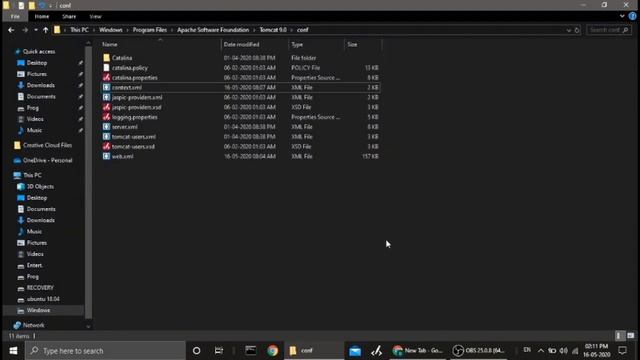This screenshot has height=360, width=640.
Task: Open the Share ribbon tab
Action: 69,16
